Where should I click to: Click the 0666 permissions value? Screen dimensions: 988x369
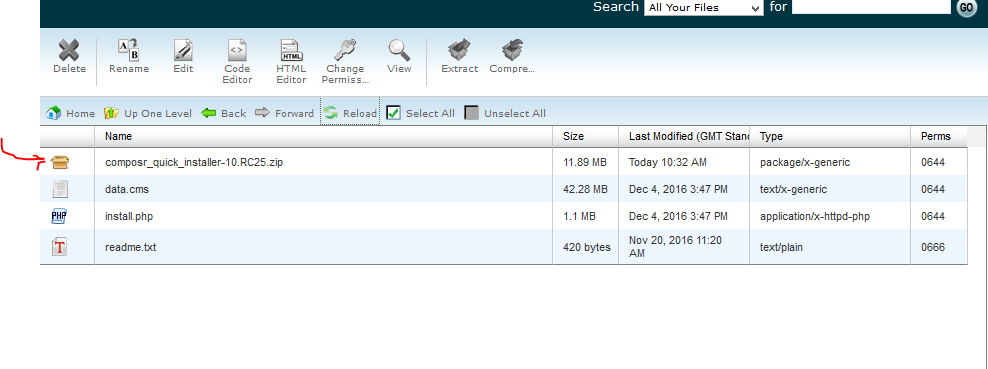tap(933, 247)
